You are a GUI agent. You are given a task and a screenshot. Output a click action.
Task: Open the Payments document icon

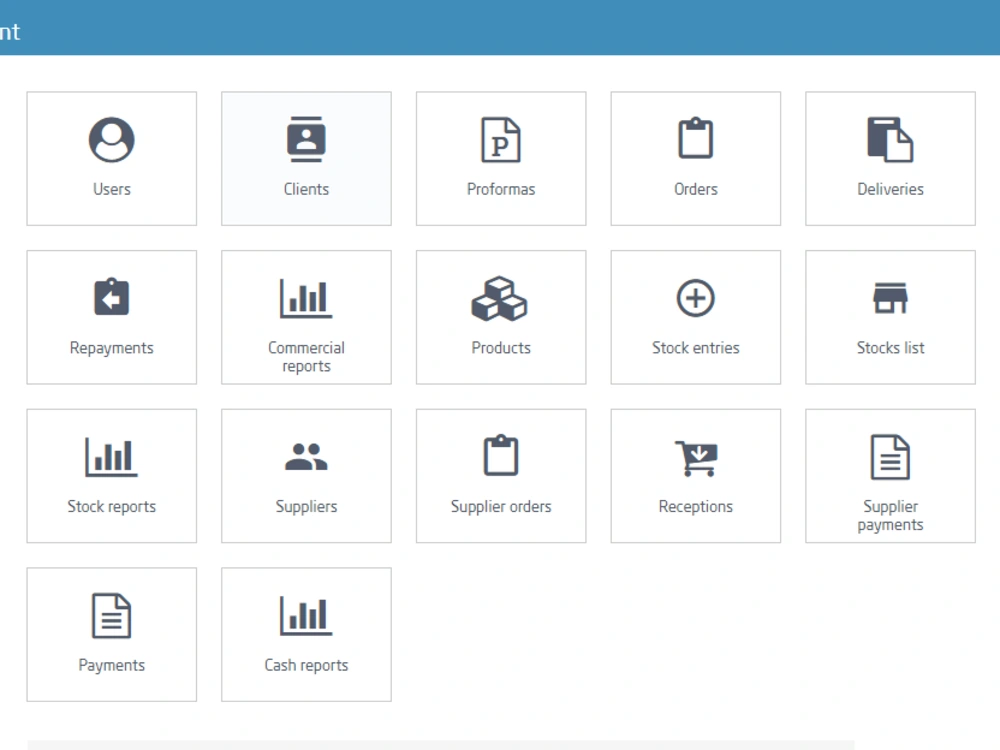[x=112, y=616]
